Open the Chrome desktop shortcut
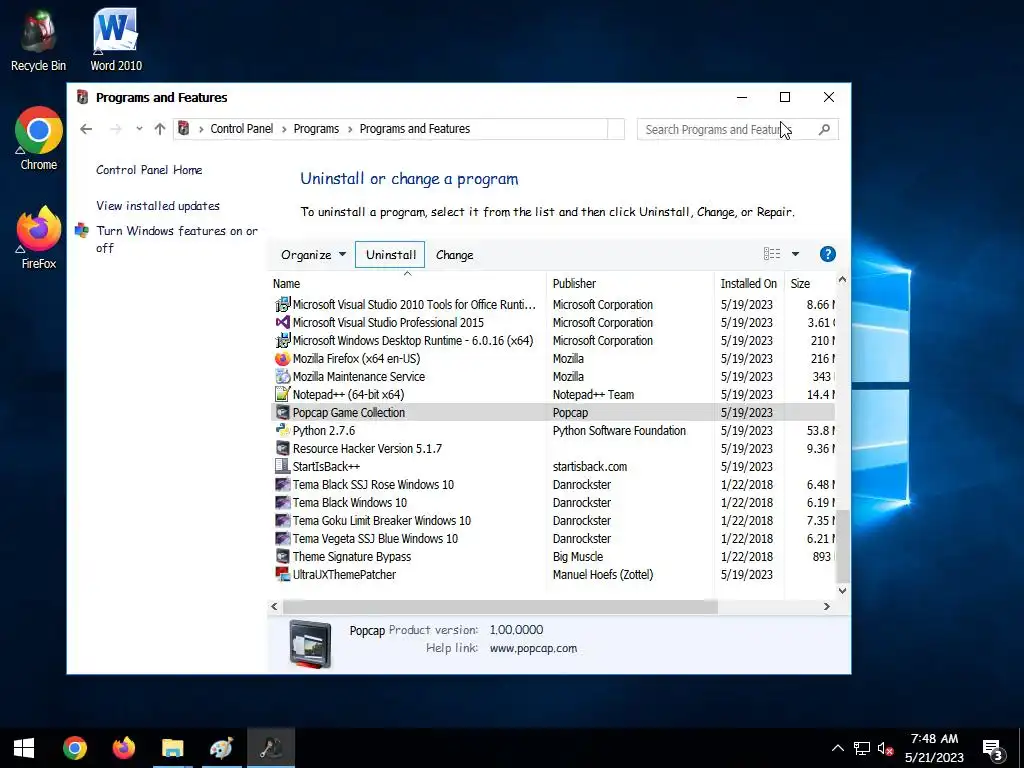1024x768 pixels. click(39, 138)
